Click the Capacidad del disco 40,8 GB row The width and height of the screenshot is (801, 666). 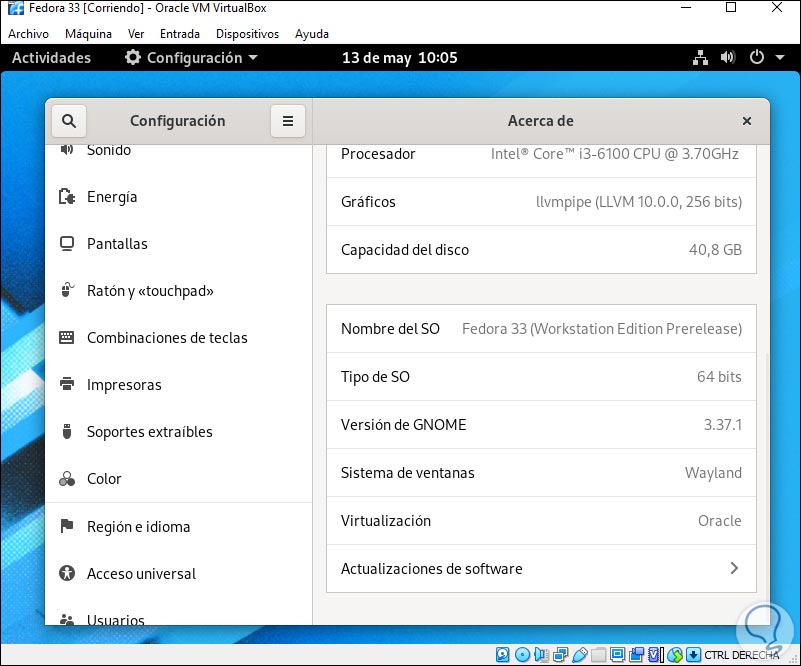tap(541, 250)
